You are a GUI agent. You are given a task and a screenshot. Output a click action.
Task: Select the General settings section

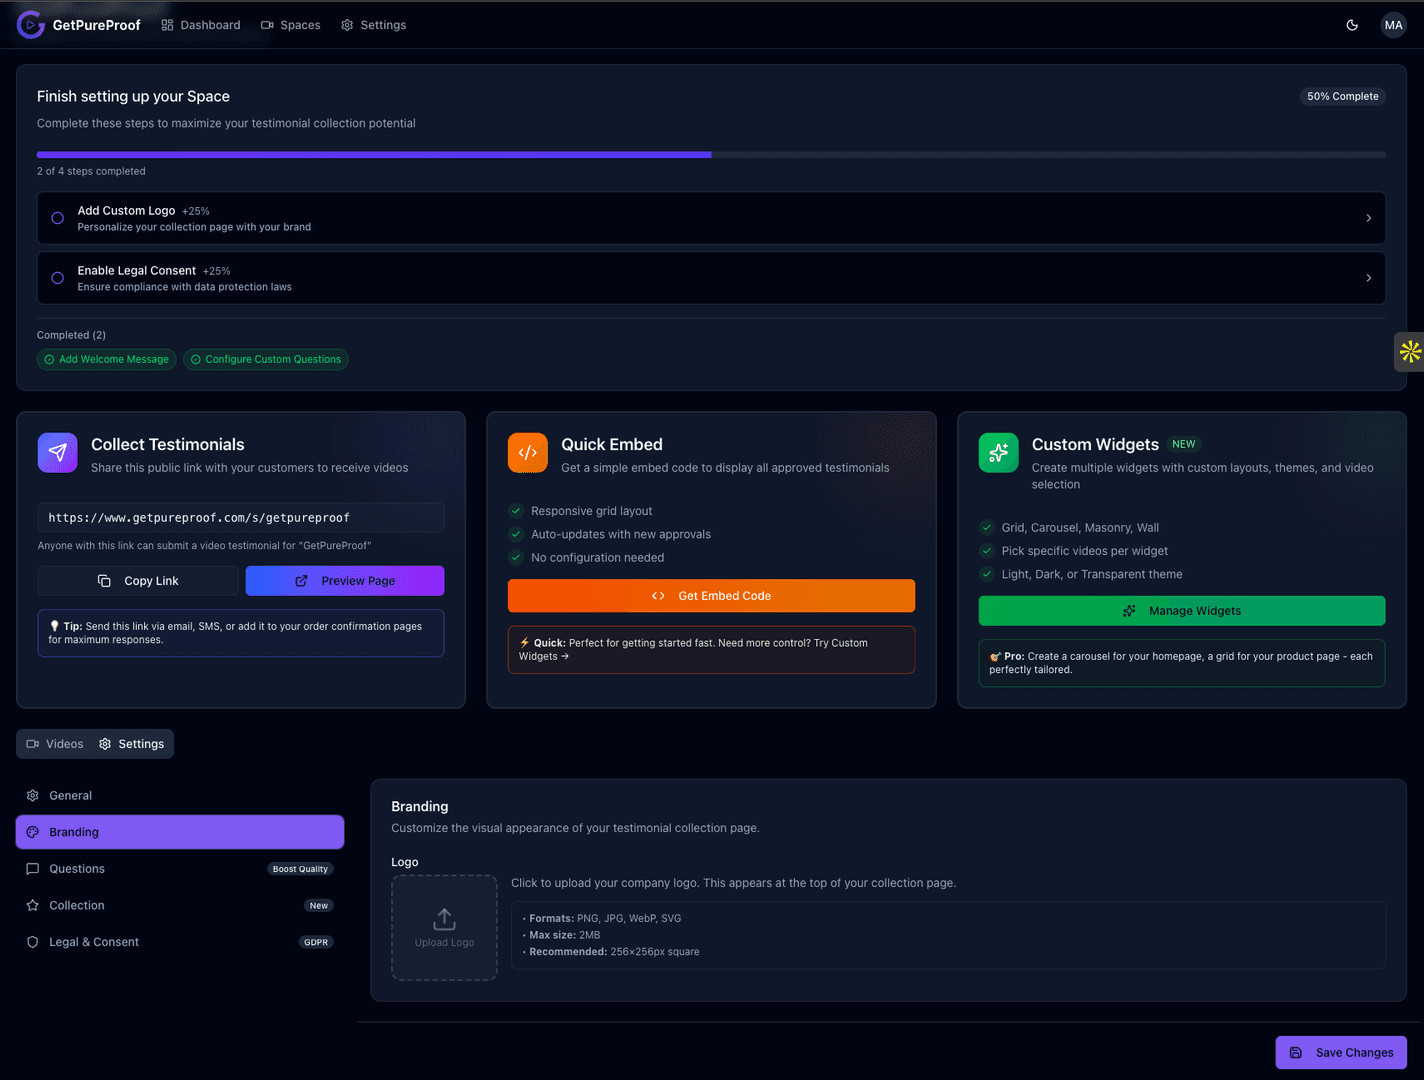[180, 796]
